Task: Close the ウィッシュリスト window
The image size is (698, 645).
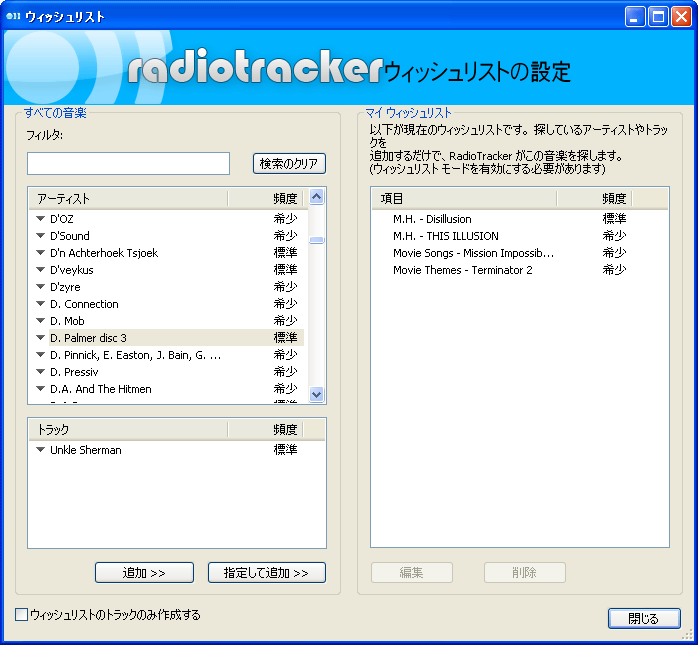Action: [681, 17]
